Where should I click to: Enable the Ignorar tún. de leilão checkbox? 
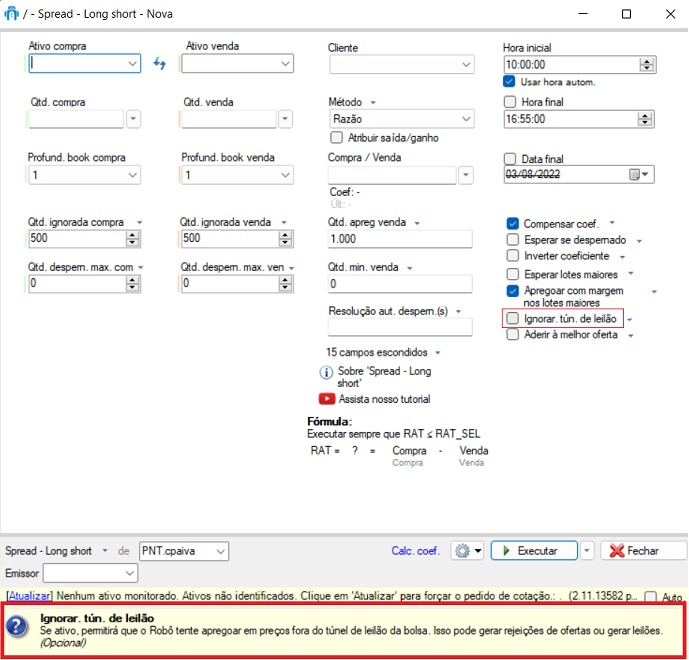(513, 319)
